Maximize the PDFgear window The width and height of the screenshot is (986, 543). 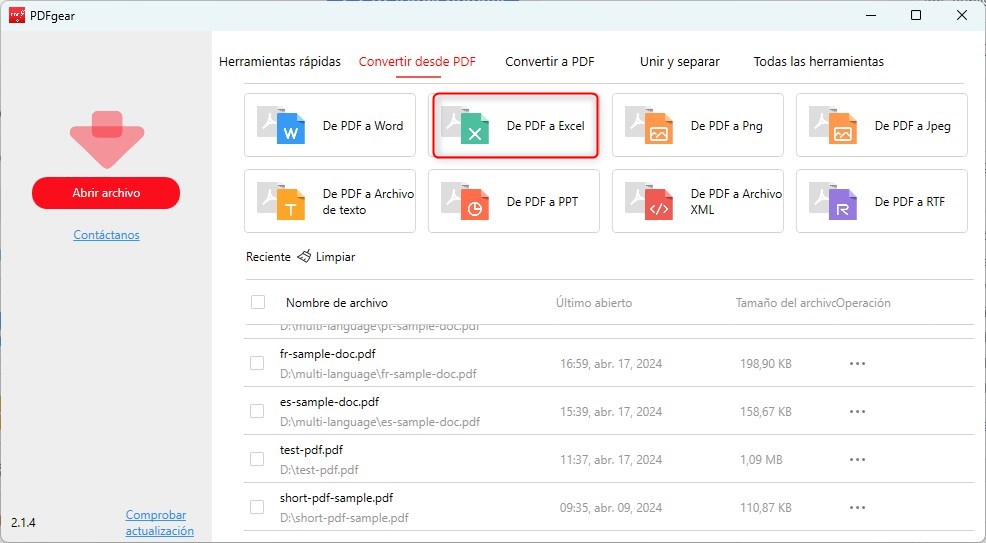coord(916,15)
